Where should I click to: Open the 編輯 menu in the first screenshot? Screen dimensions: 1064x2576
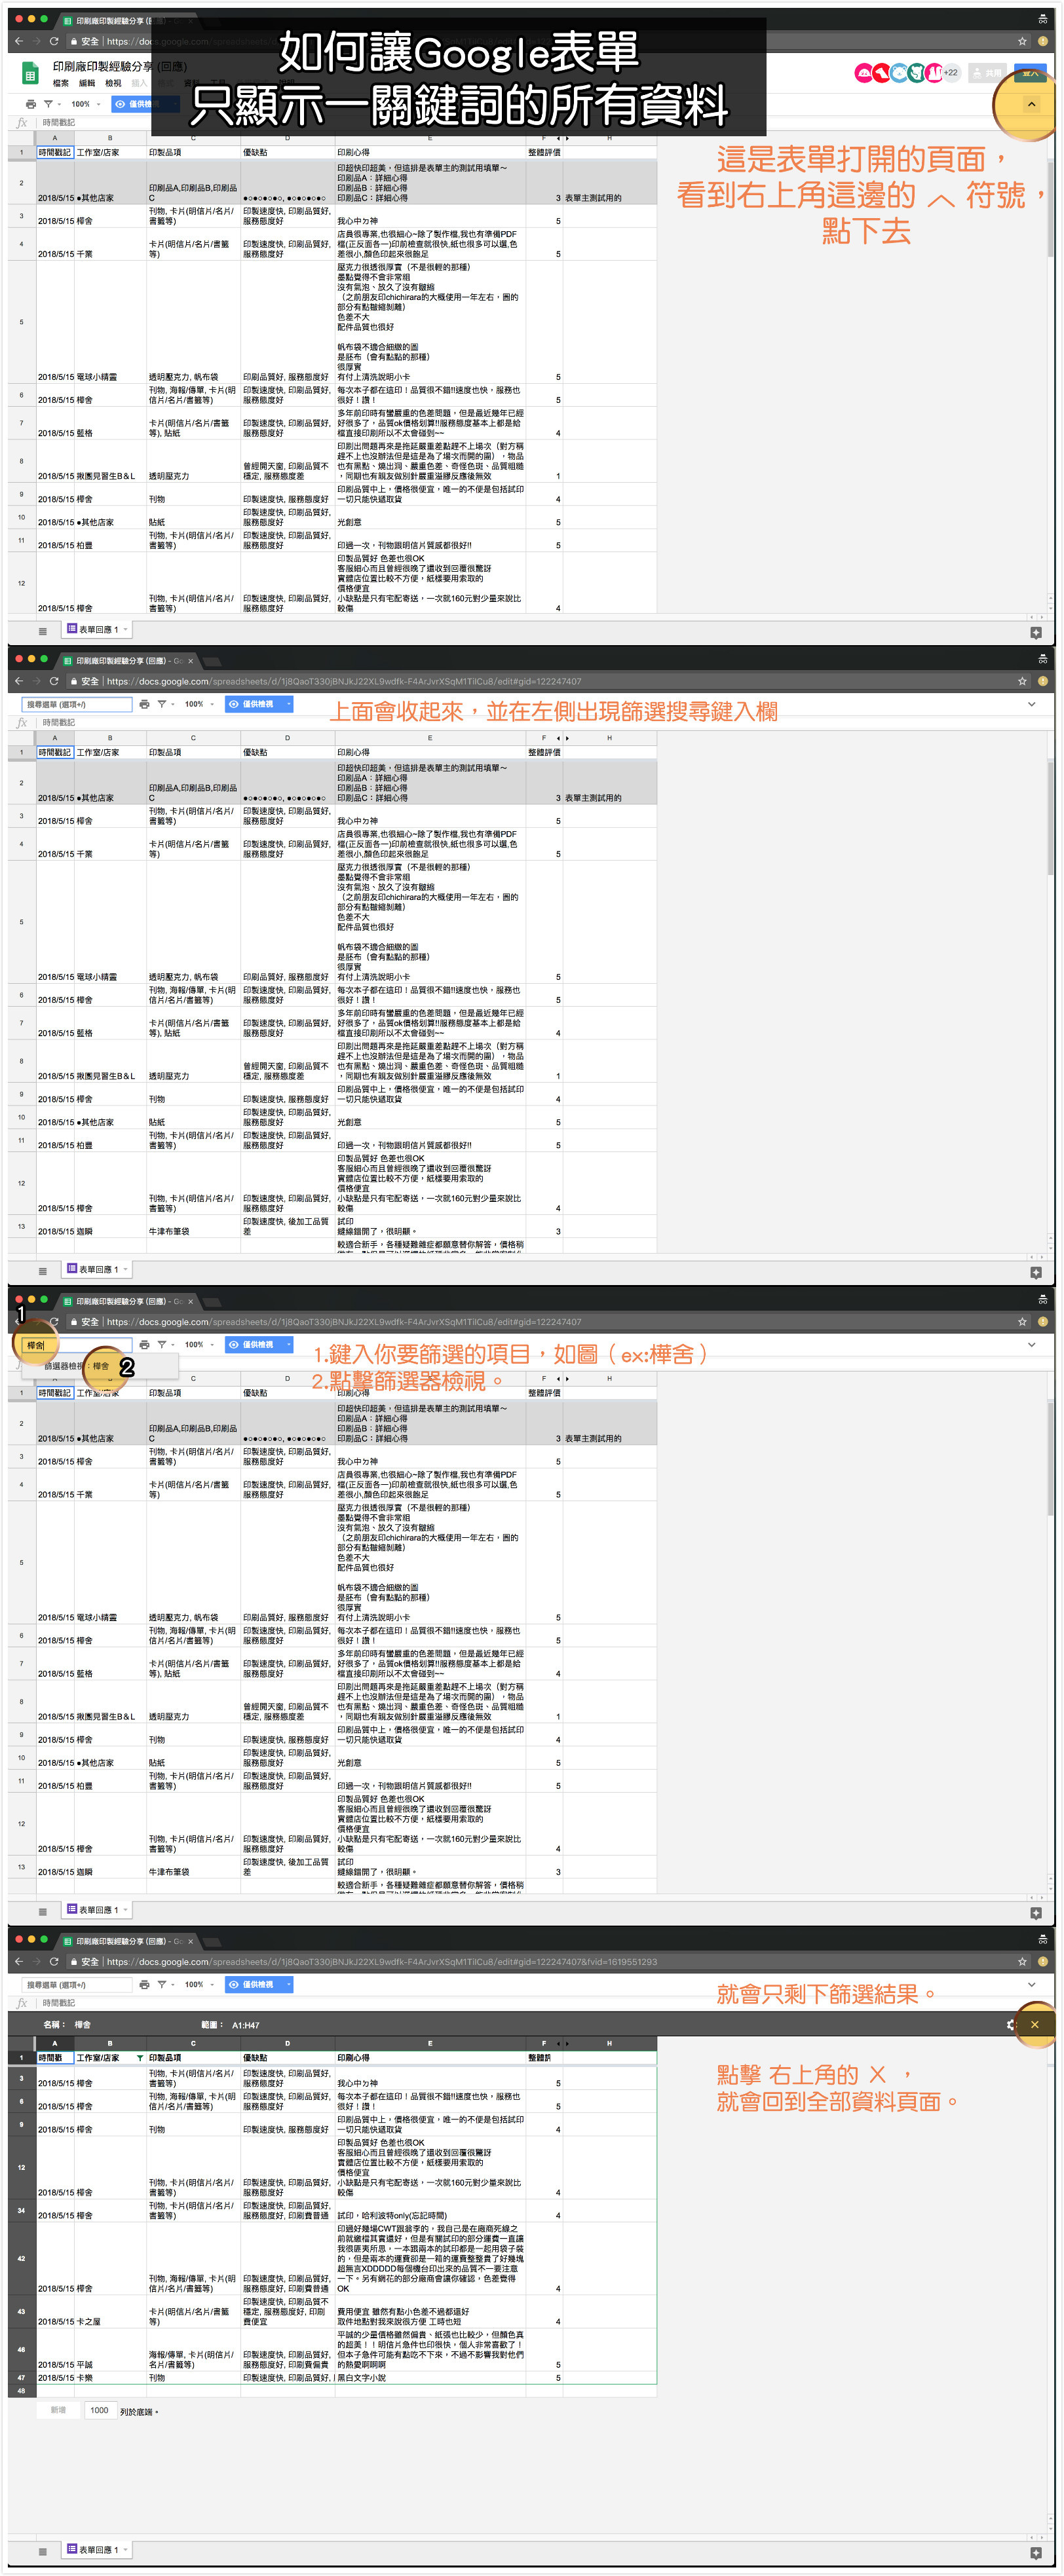(x=87, y=83)
